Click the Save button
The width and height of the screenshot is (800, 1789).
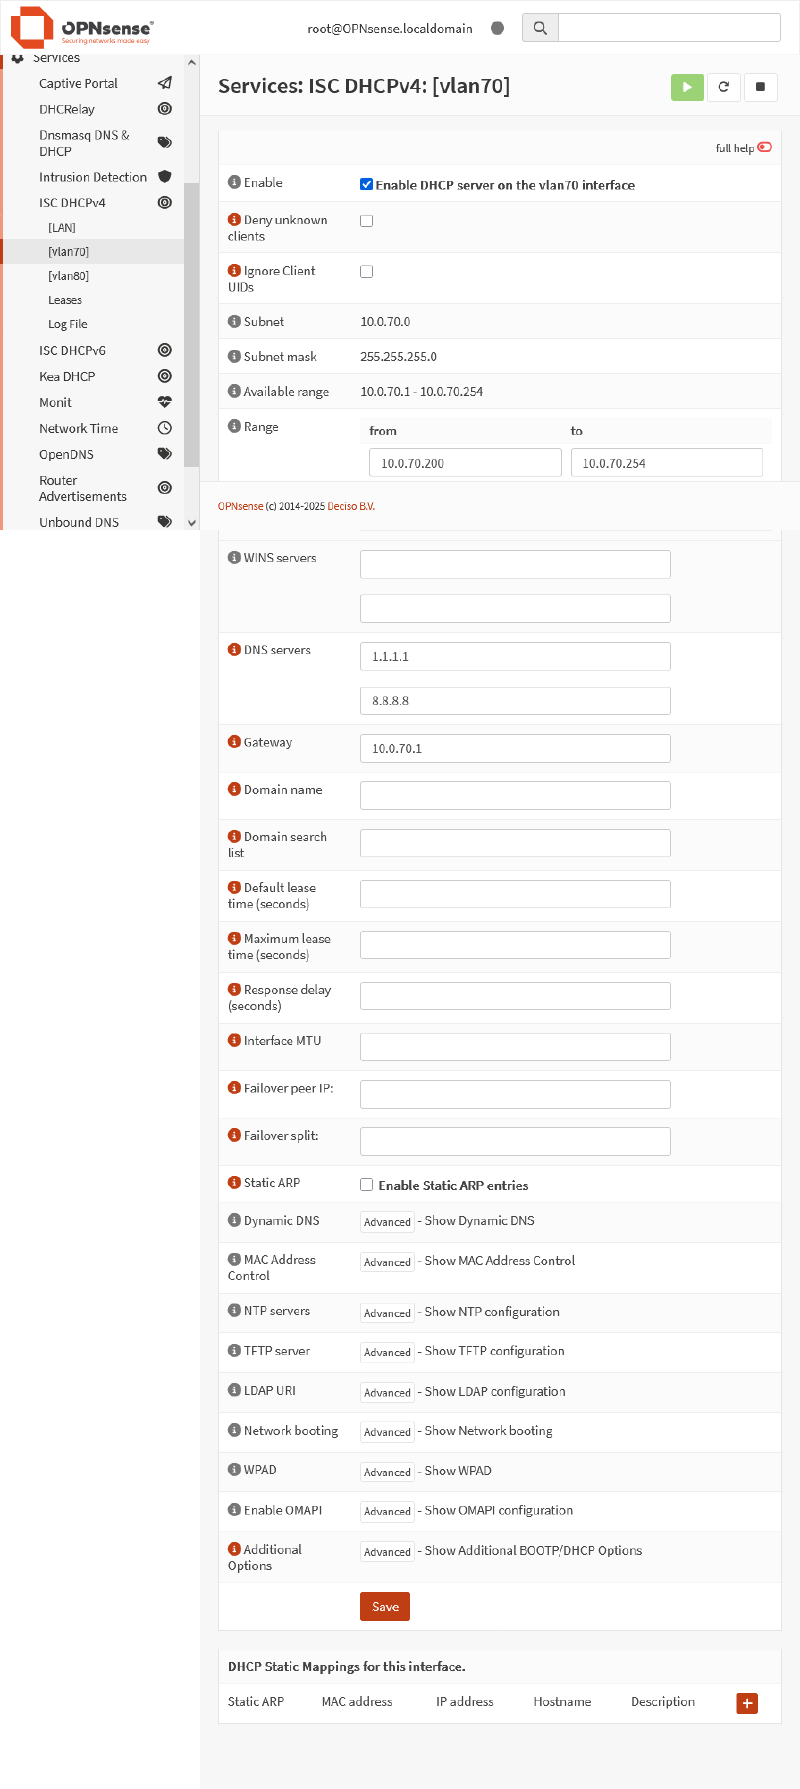click(x=385, y=1607)
